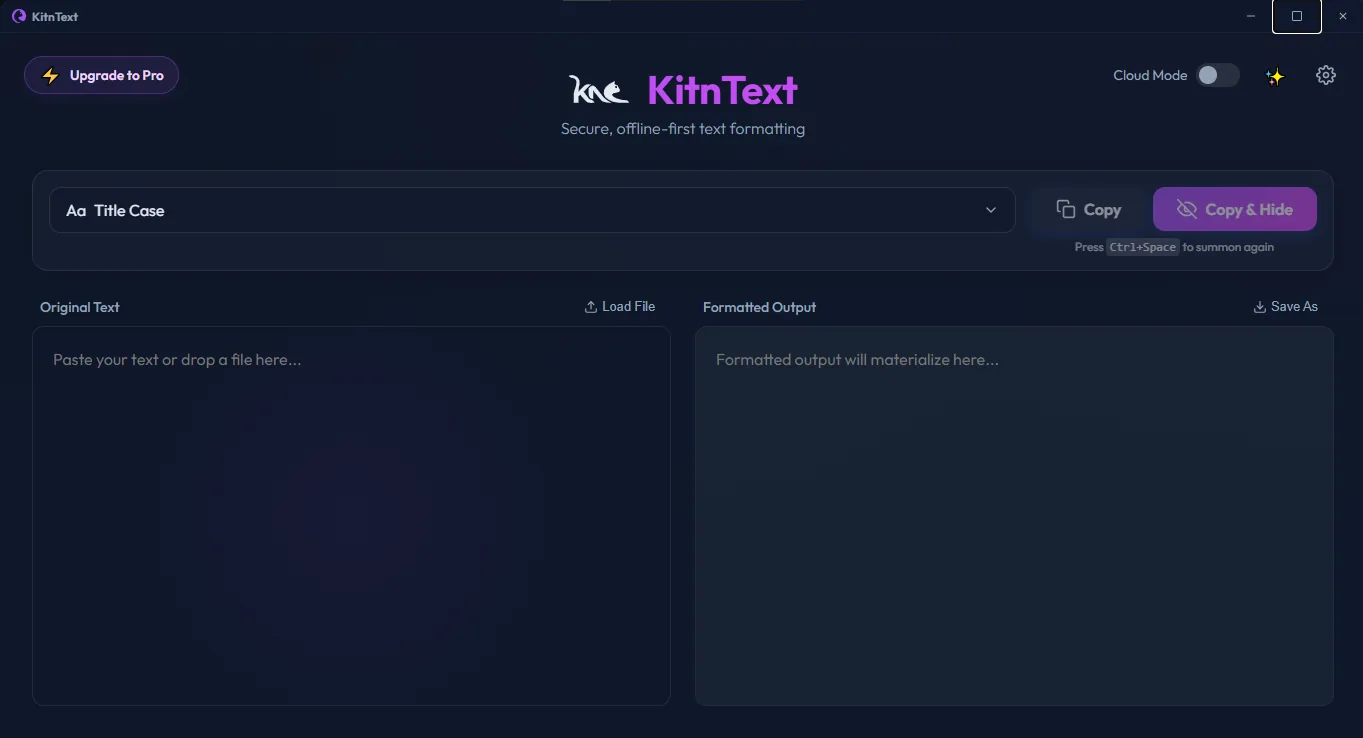The height and width of the screenshot is (738, 1363).
Task: Click the 'Cloud Mode' label text
Action: tap(1150, 75)
